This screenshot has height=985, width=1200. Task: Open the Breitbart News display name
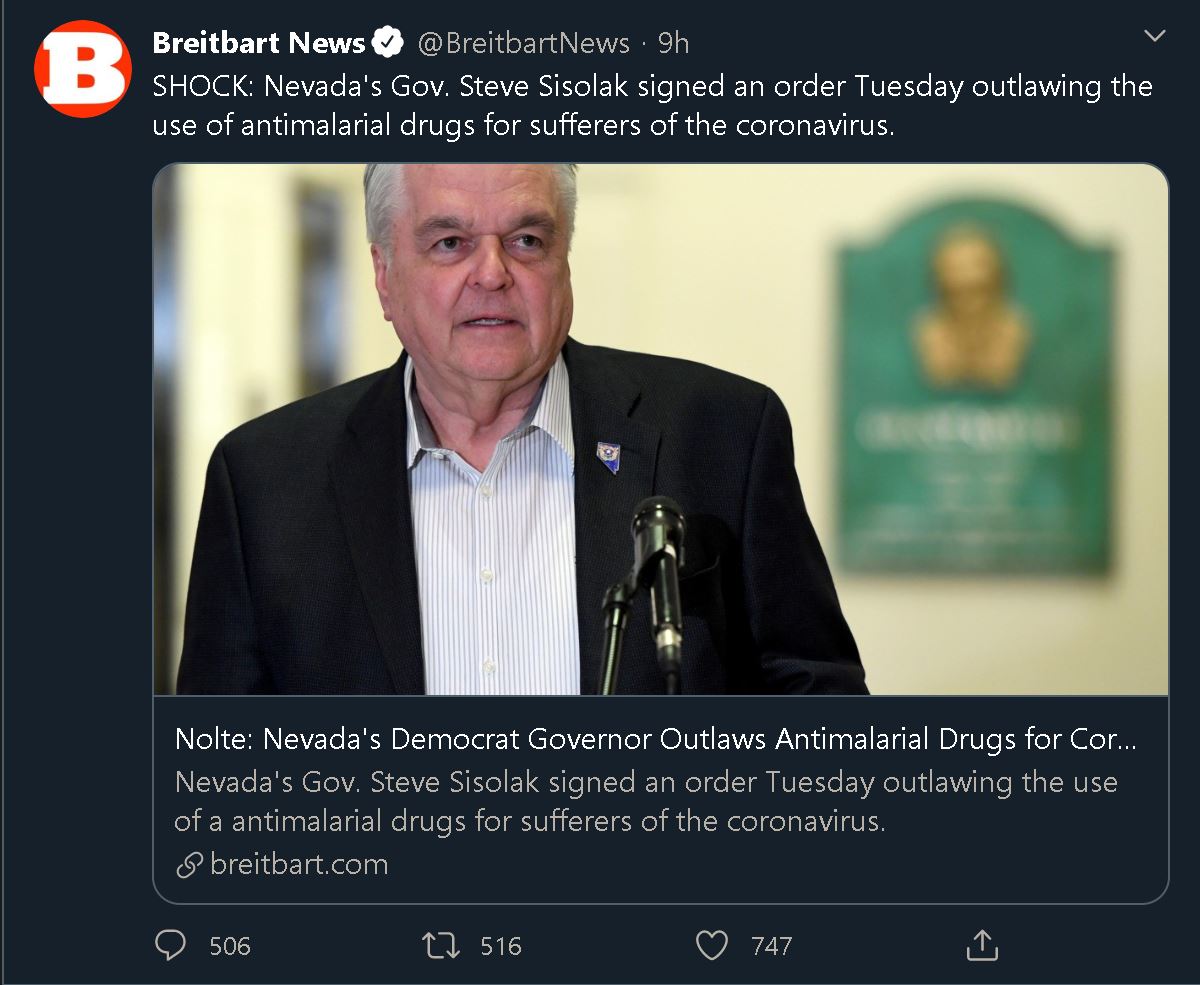pyautogui.click(x=259, y=43)
